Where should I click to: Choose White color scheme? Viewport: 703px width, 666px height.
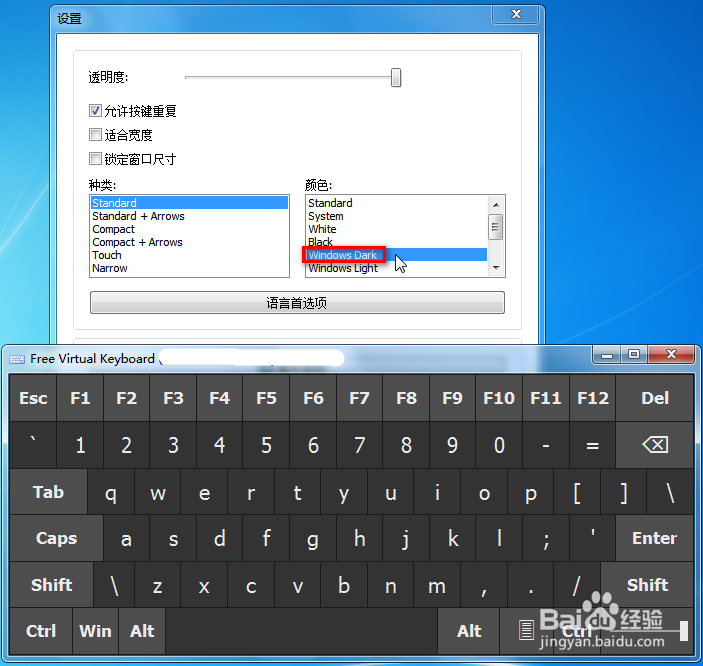[x=397, y=229]
